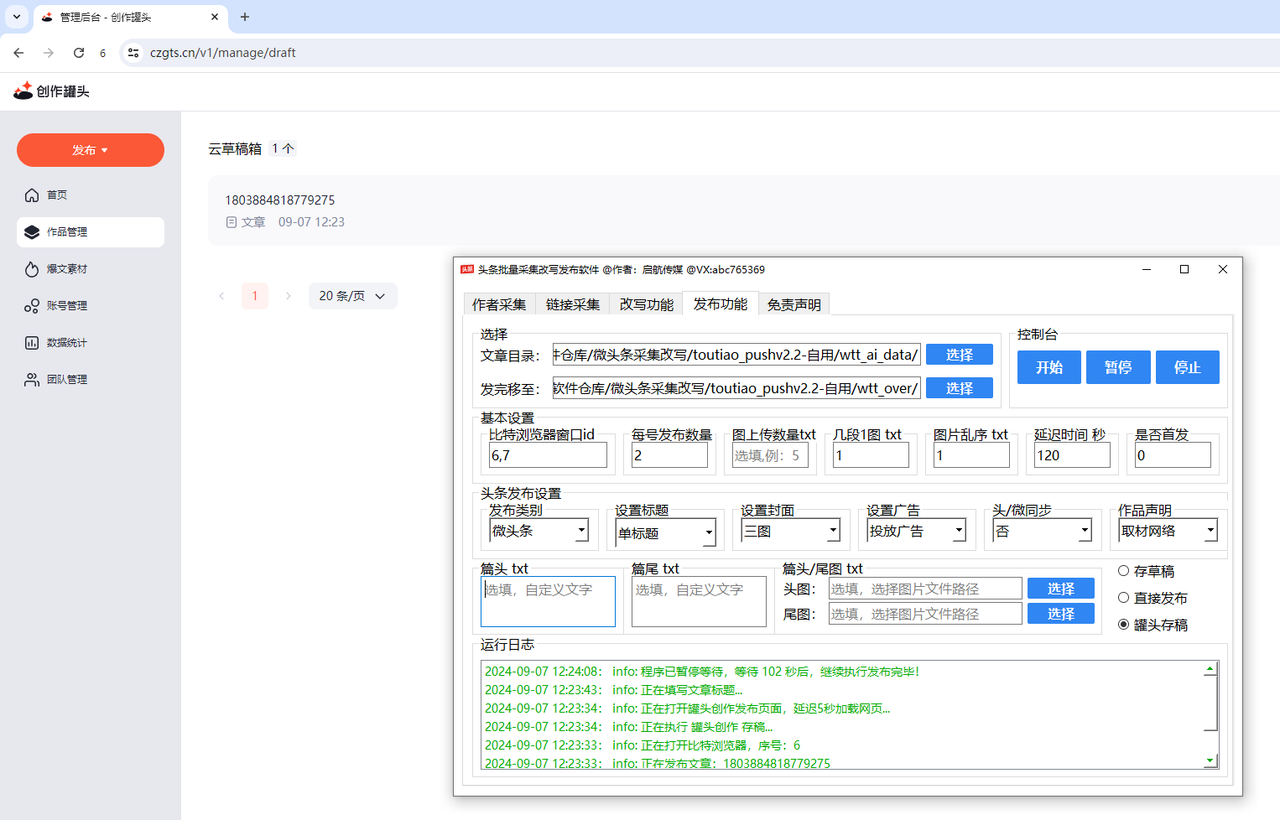Open 爆文素材 flame icon in sidebar
Image resolution: width=1280 pixels, height=820 pixels.
click(32, 269)
